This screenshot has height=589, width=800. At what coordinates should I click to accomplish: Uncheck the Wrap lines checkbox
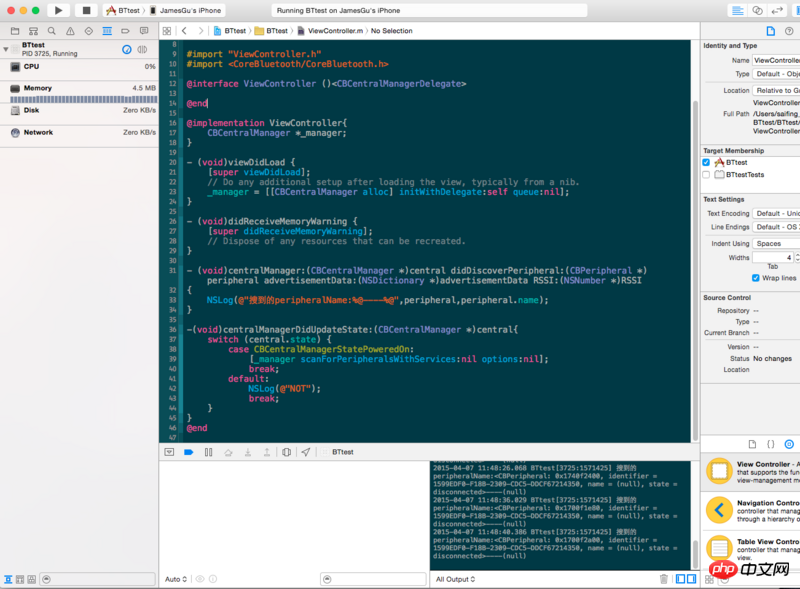pos(756,278)
